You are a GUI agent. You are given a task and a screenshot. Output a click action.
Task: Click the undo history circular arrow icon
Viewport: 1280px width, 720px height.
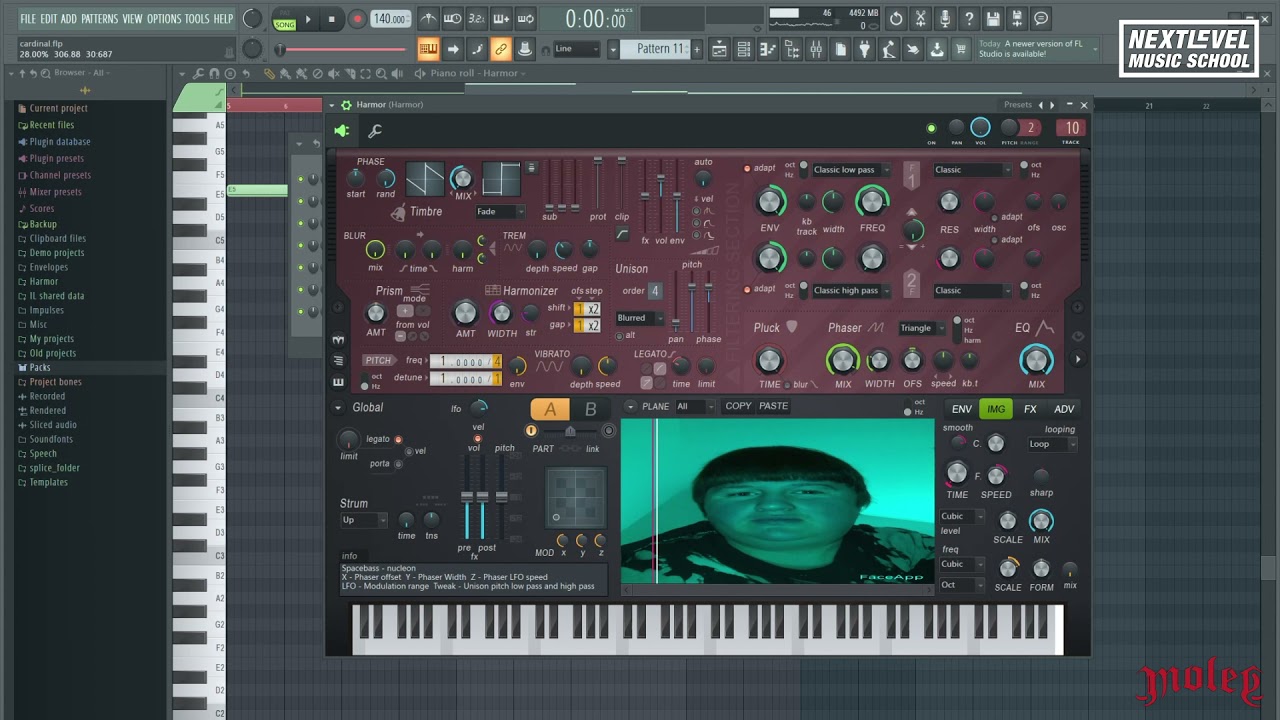[x=897, y=19]
